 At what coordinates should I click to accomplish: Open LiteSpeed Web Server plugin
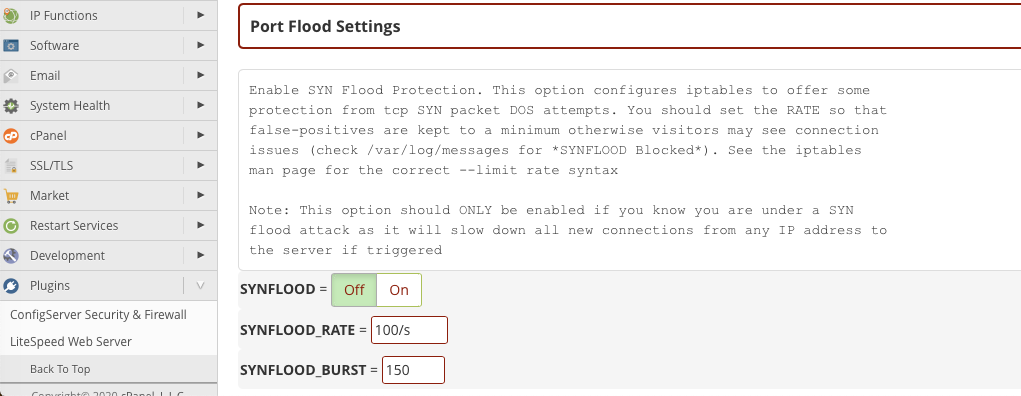coord(71,341)
